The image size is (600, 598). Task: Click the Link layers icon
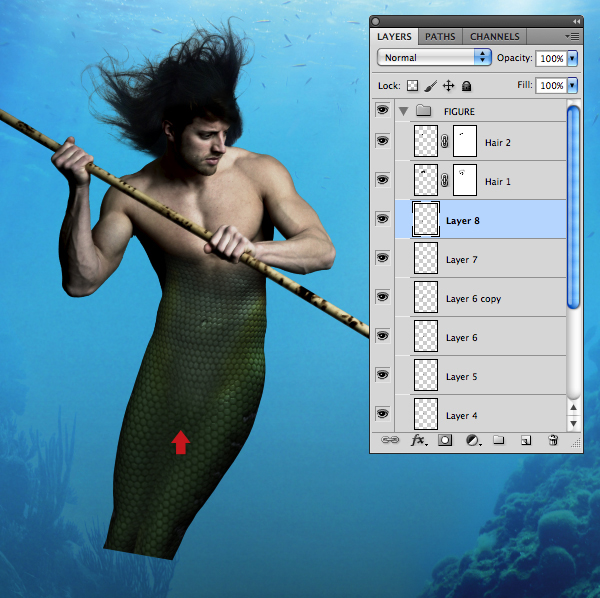pyautogui.click(x=390, y=440)
